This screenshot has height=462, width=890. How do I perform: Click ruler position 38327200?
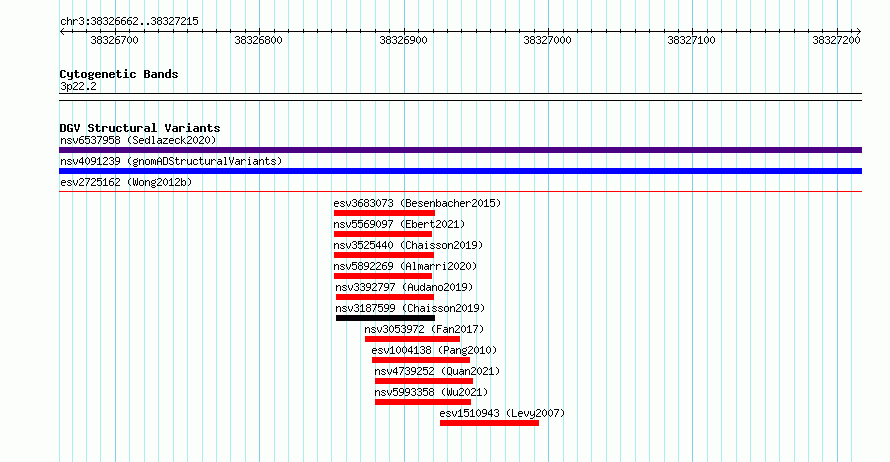click(x=836, y=40)
